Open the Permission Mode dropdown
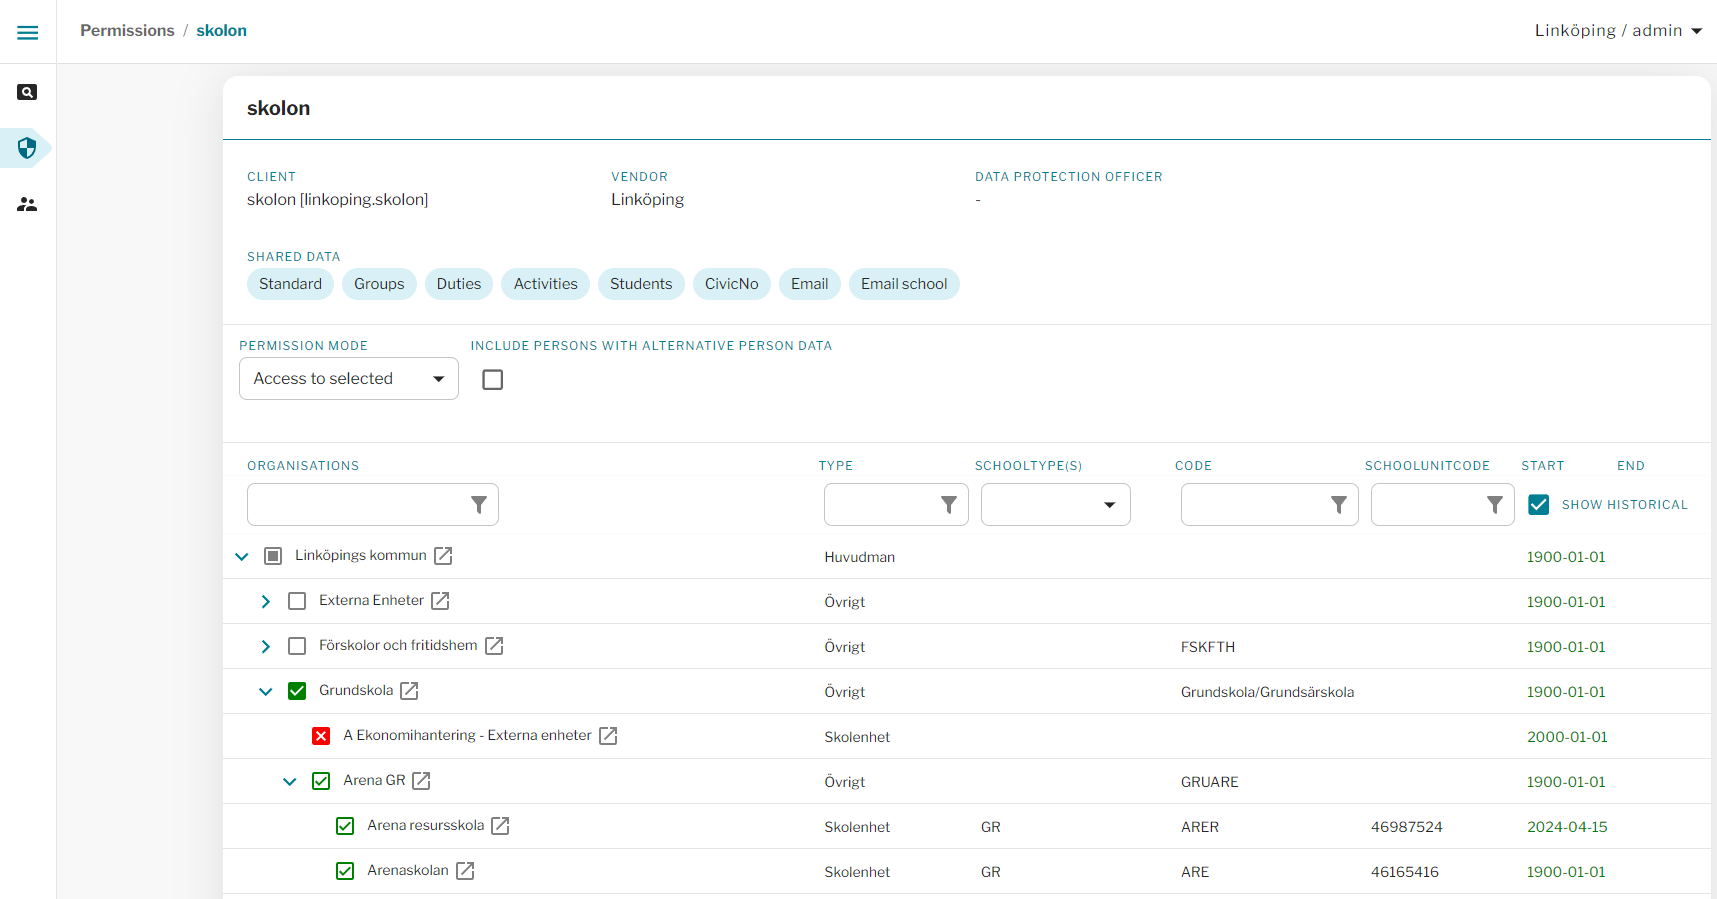The height and width of the screenshot is (899, 1717). click(349, 379)
